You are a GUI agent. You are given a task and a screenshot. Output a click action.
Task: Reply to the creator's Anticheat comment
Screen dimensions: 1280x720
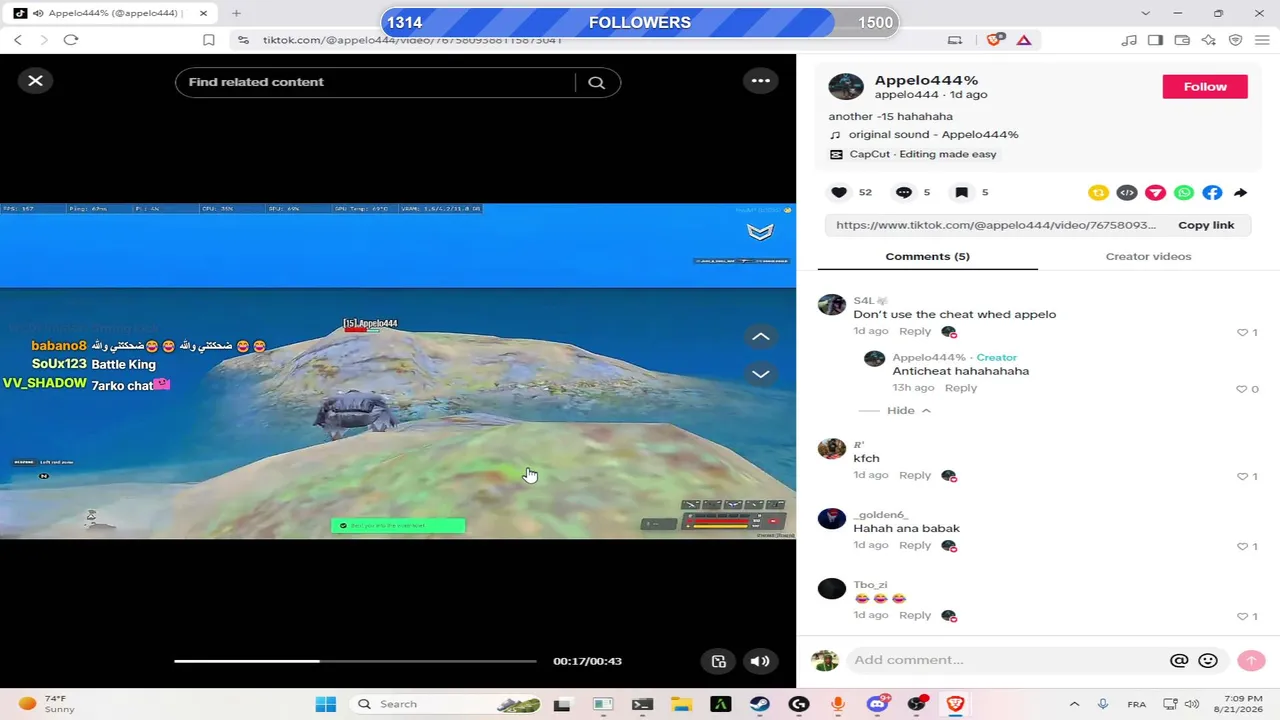coord(961,388)
